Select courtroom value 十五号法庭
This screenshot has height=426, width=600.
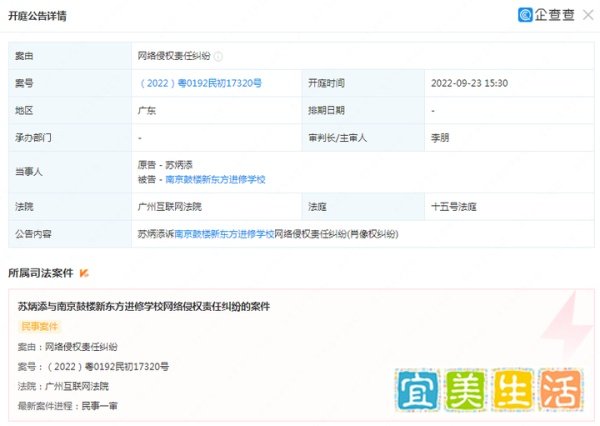coord(454,207)
